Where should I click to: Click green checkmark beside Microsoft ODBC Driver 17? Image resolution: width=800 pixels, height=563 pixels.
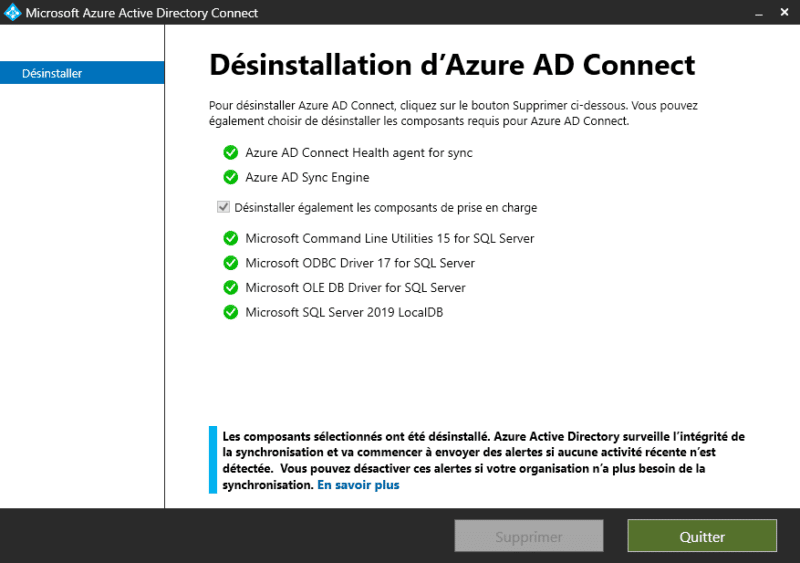231,262
